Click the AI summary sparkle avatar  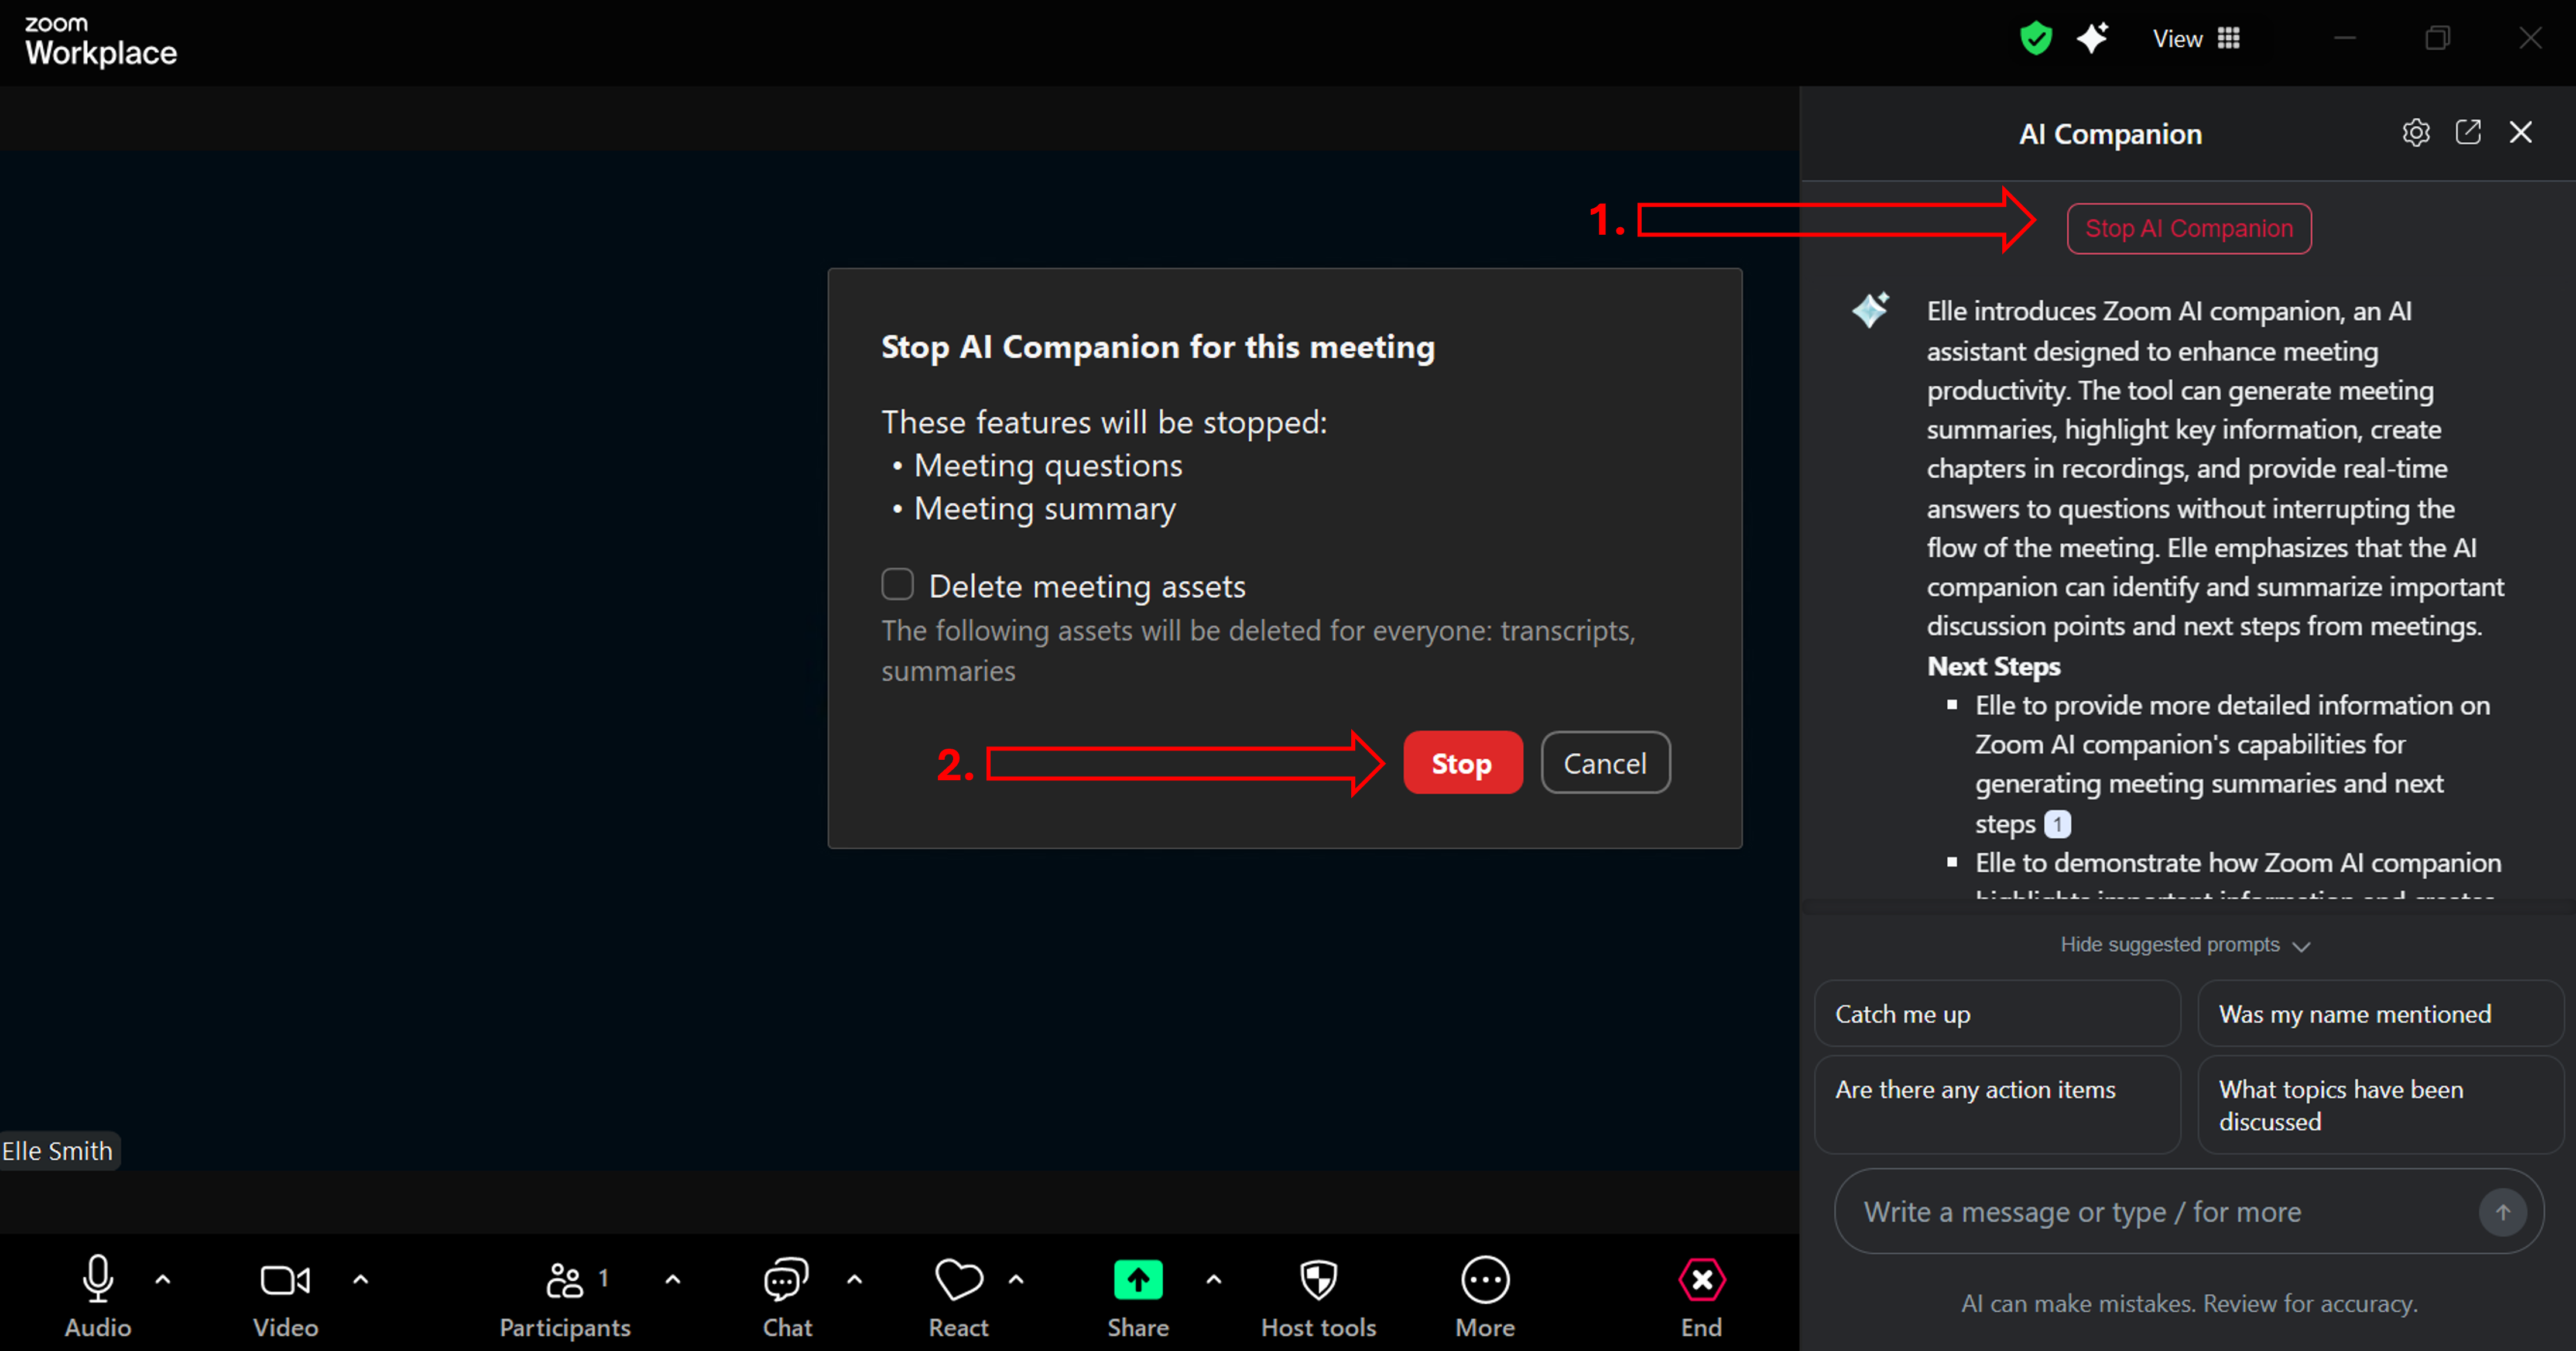tap(1870, 310)
